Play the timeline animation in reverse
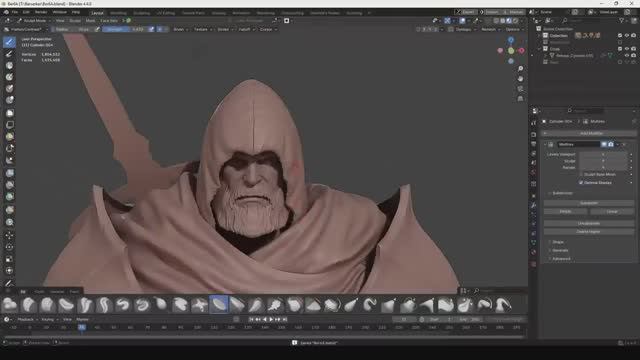 pos(264,319)
